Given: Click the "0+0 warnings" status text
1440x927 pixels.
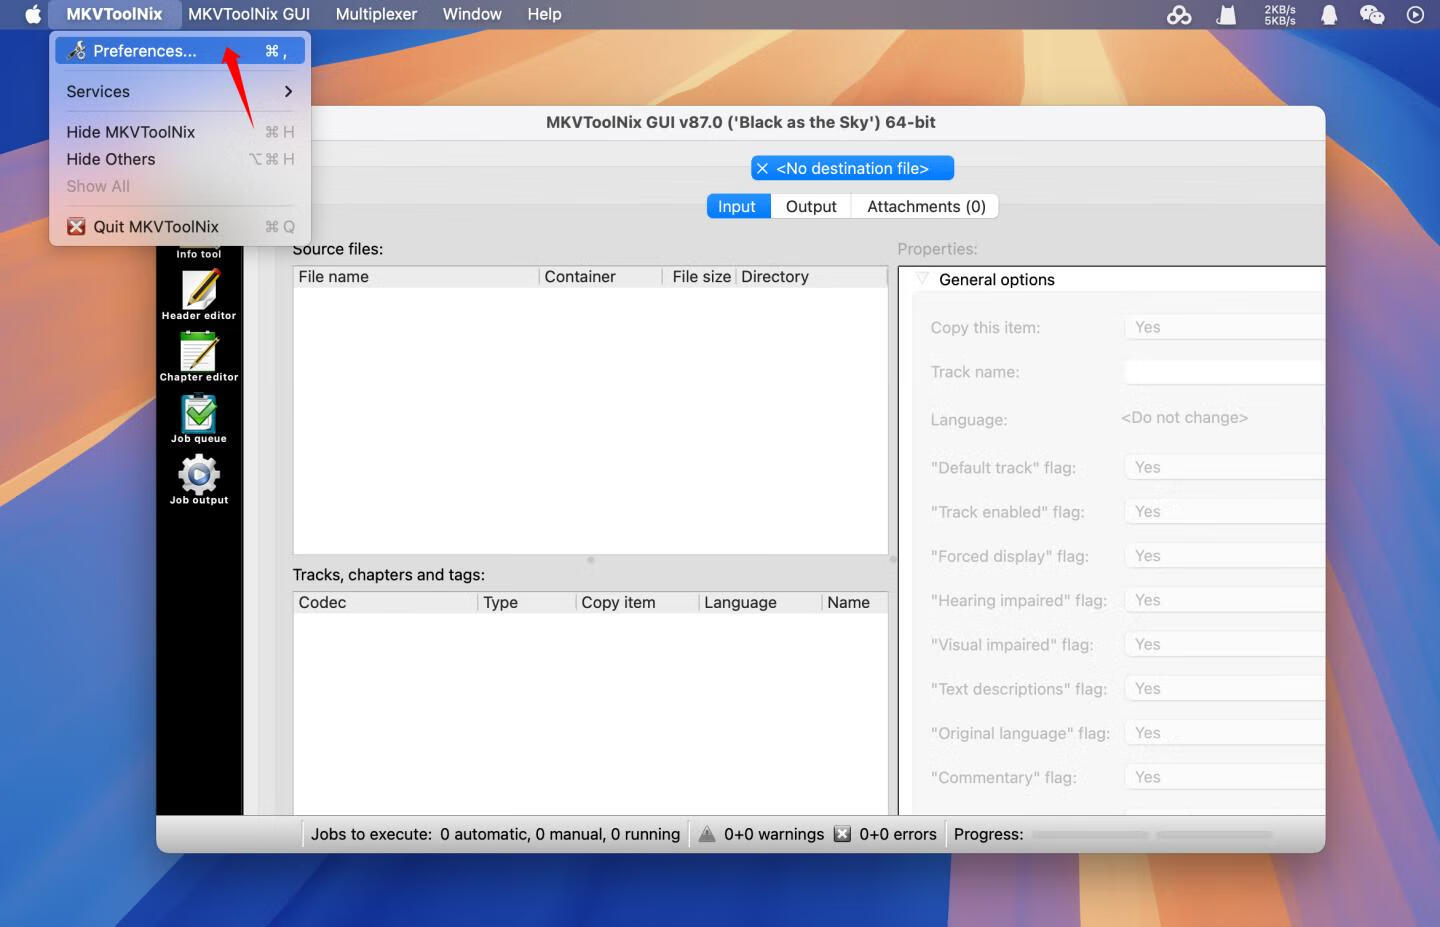Looking at the screenshot, I should [x=774, y=834].
